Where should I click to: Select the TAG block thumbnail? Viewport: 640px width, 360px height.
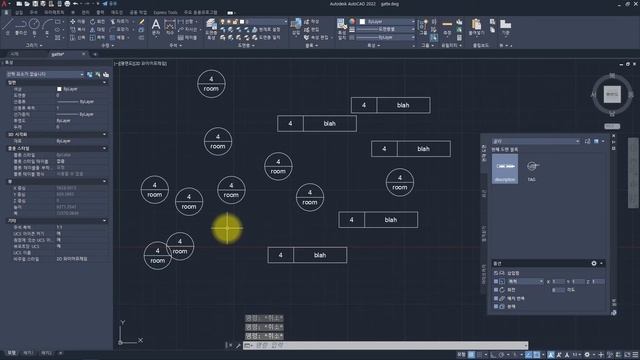click(531, 169)
